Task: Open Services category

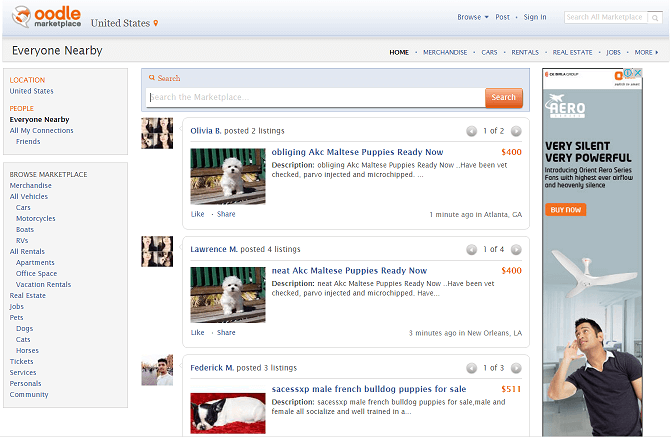Action: [x=23, y=373]
